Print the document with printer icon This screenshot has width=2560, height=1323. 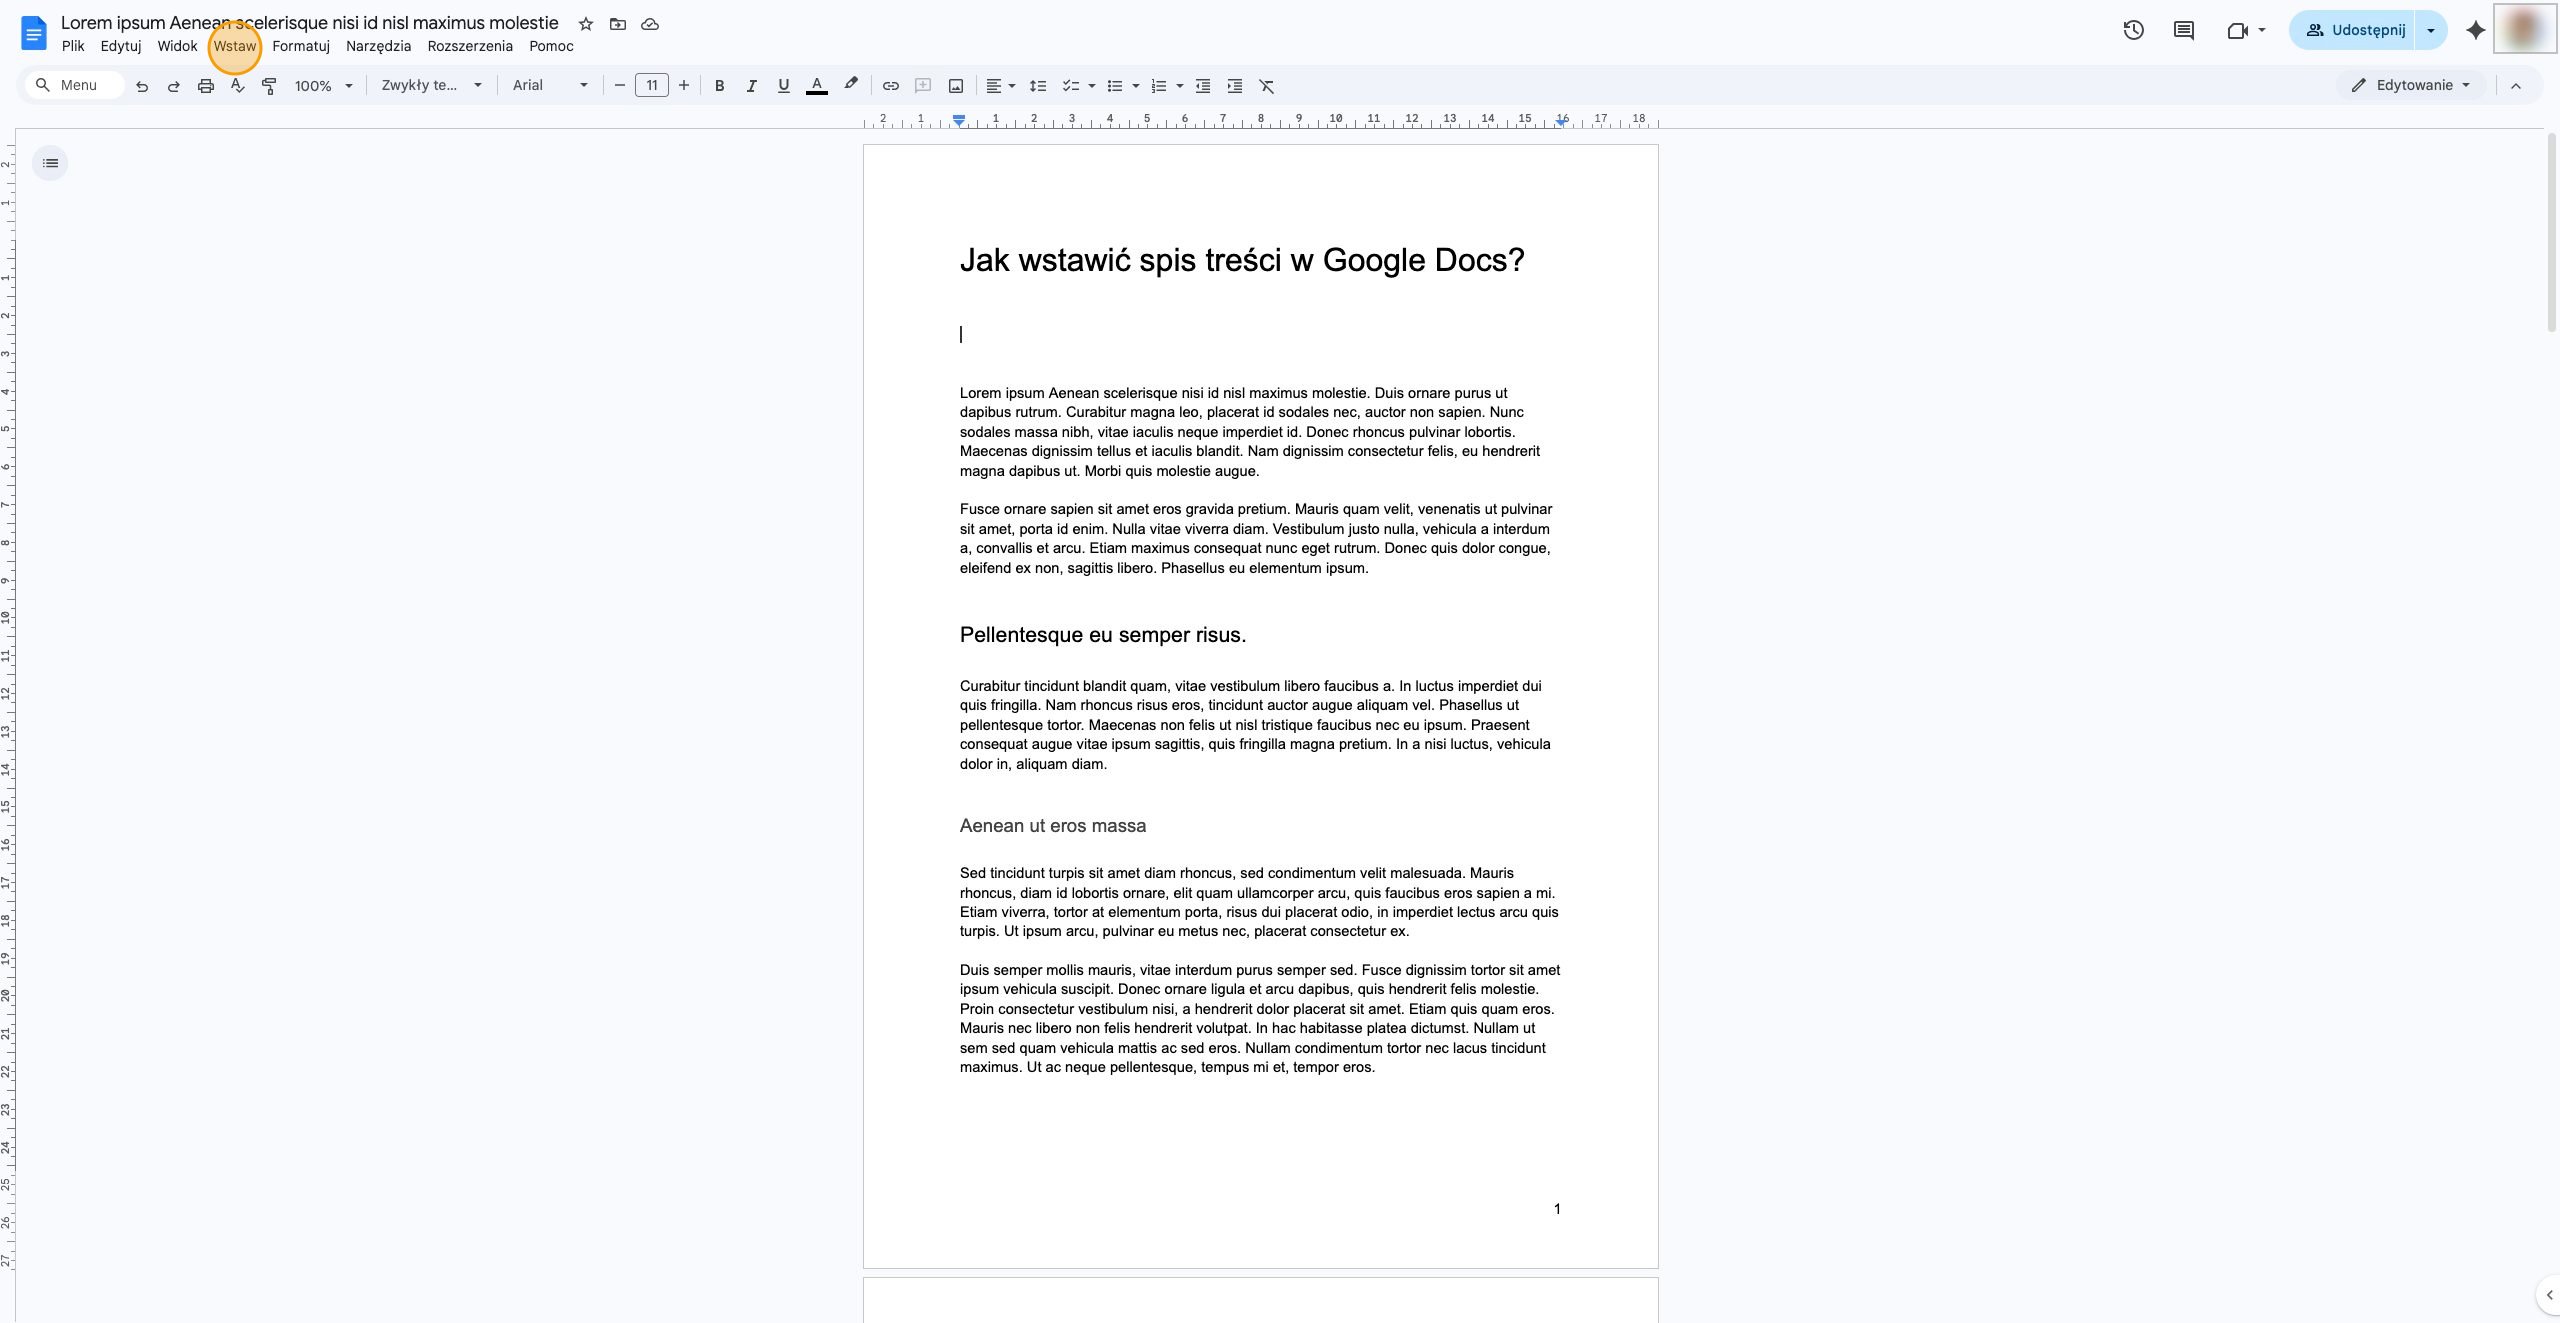[206, 86]
